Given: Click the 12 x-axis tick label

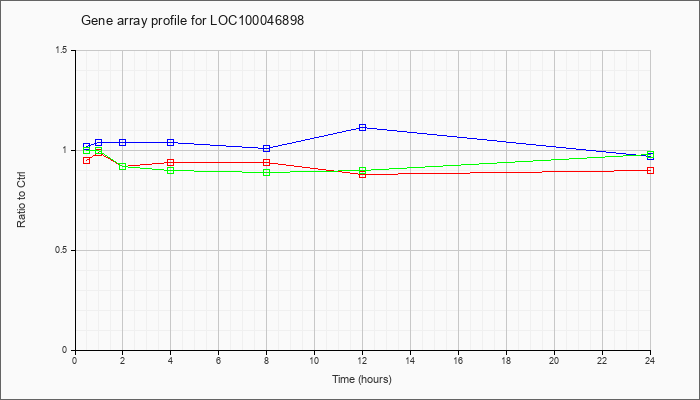Looking at the screenshot, I should click(x=362, y=361).
